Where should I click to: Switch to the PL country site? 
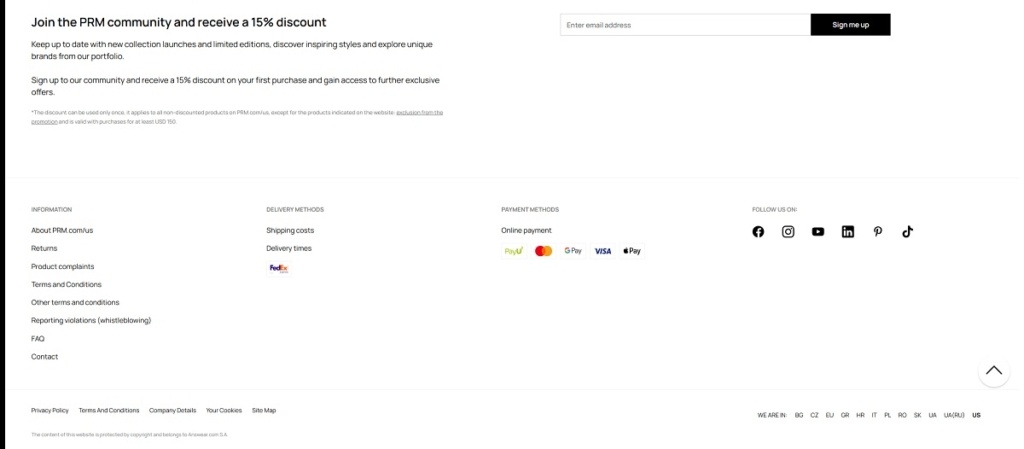(x=887, y=415)
